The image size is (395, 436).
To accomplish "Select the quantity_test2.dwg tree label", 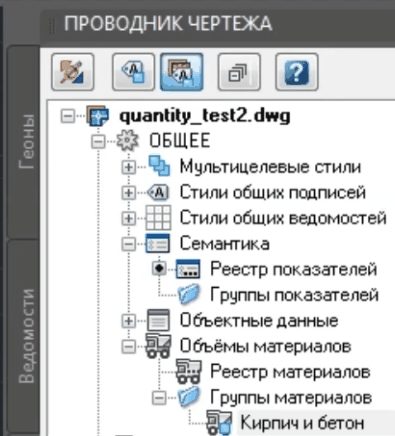I will 205,116.
